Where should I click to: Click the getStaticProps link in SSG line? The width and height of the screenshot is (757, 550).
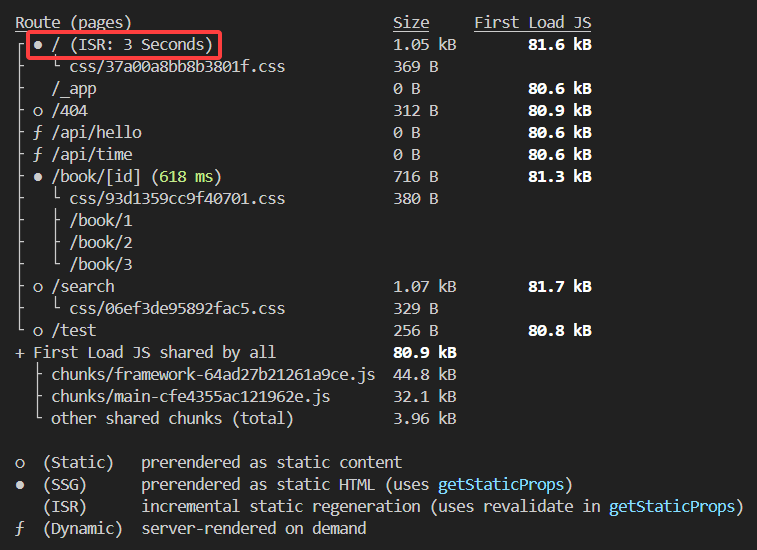click(501, 485)
